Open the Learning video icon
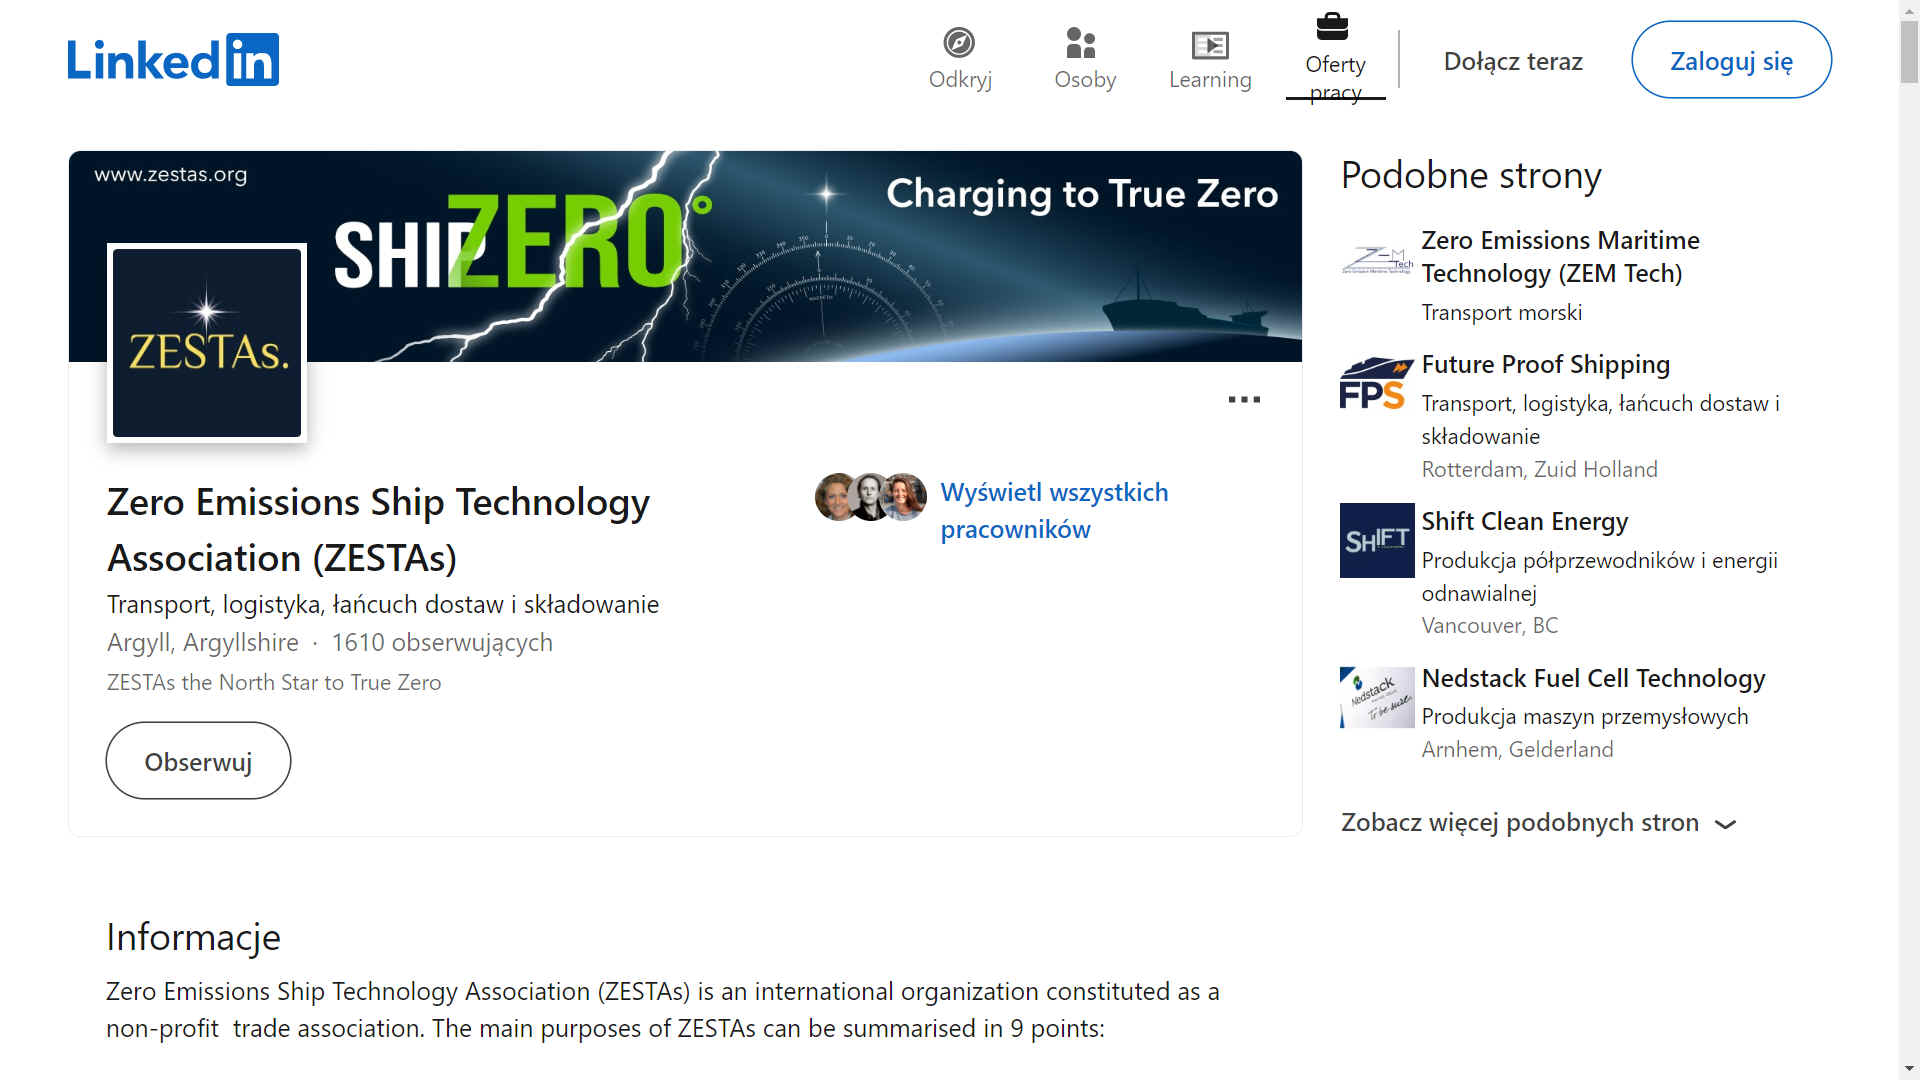The image size is (1920, 1080). 1210,45
